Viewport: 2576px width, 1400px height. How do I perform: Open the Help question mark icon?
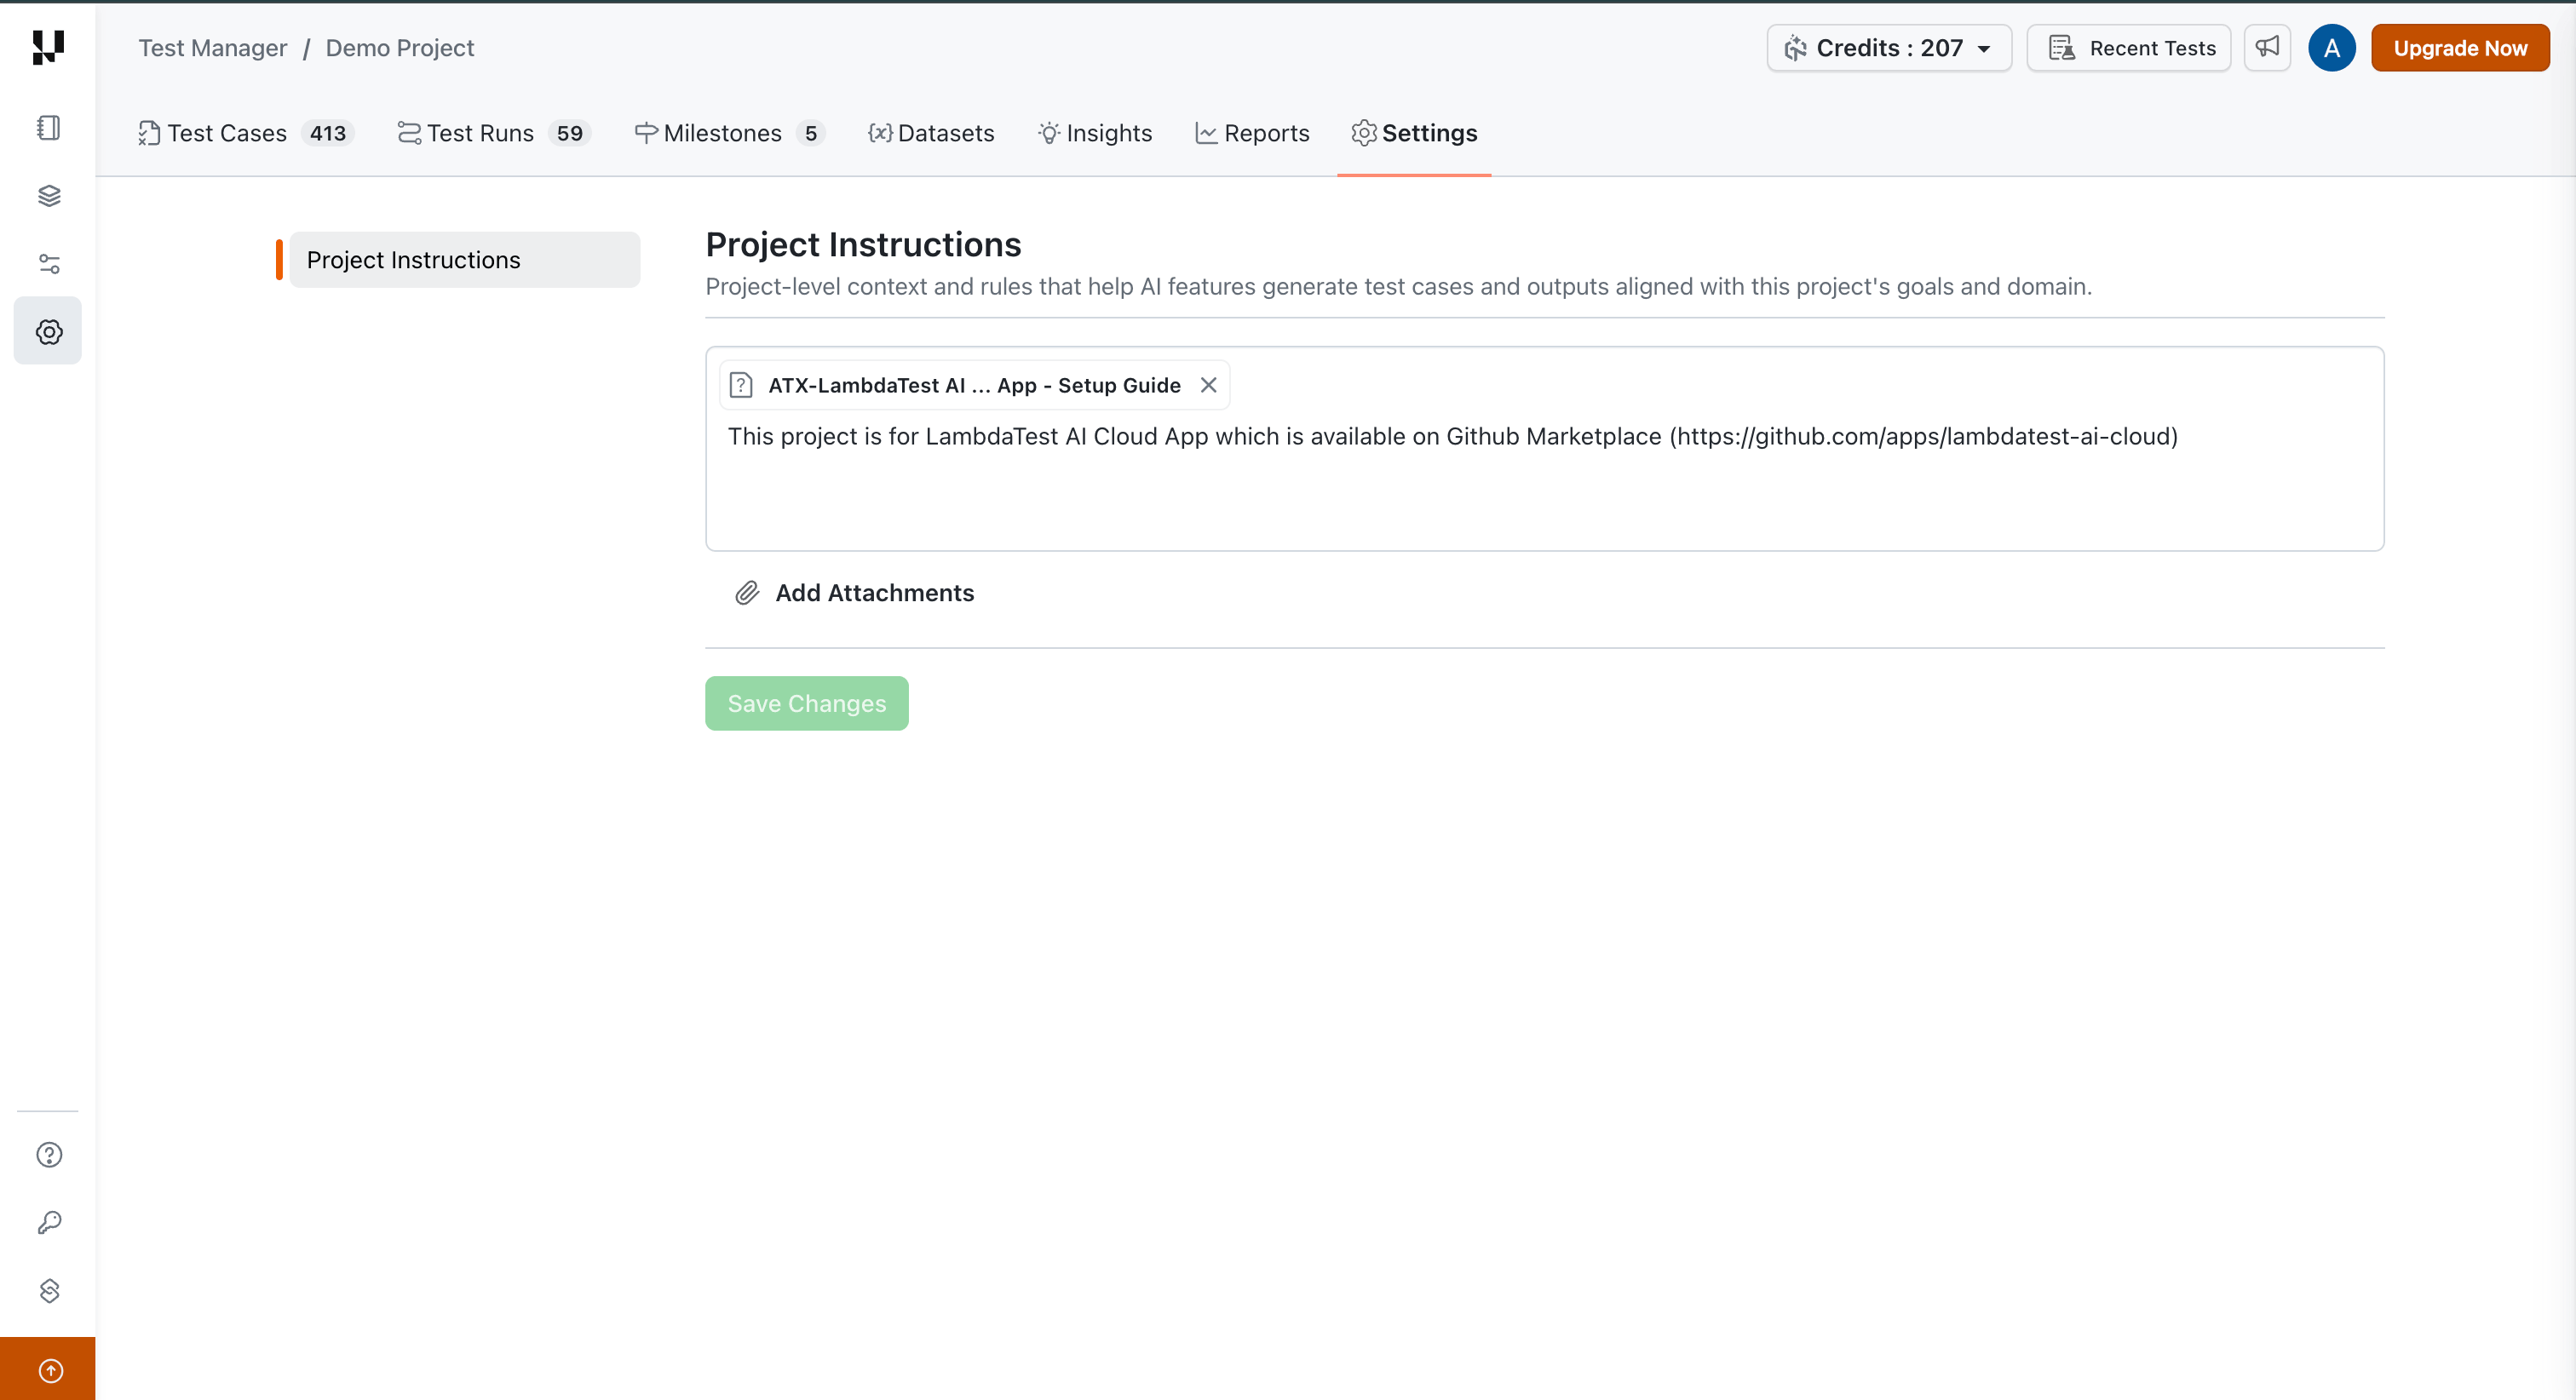pos(47,1155)
